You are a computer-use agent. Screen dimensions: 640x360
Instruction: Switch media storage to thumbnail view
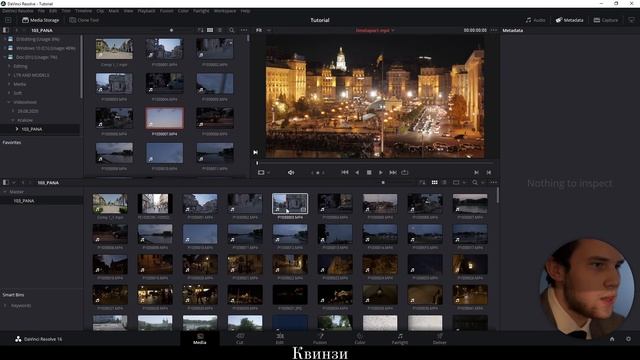click(x=210, y=30)
